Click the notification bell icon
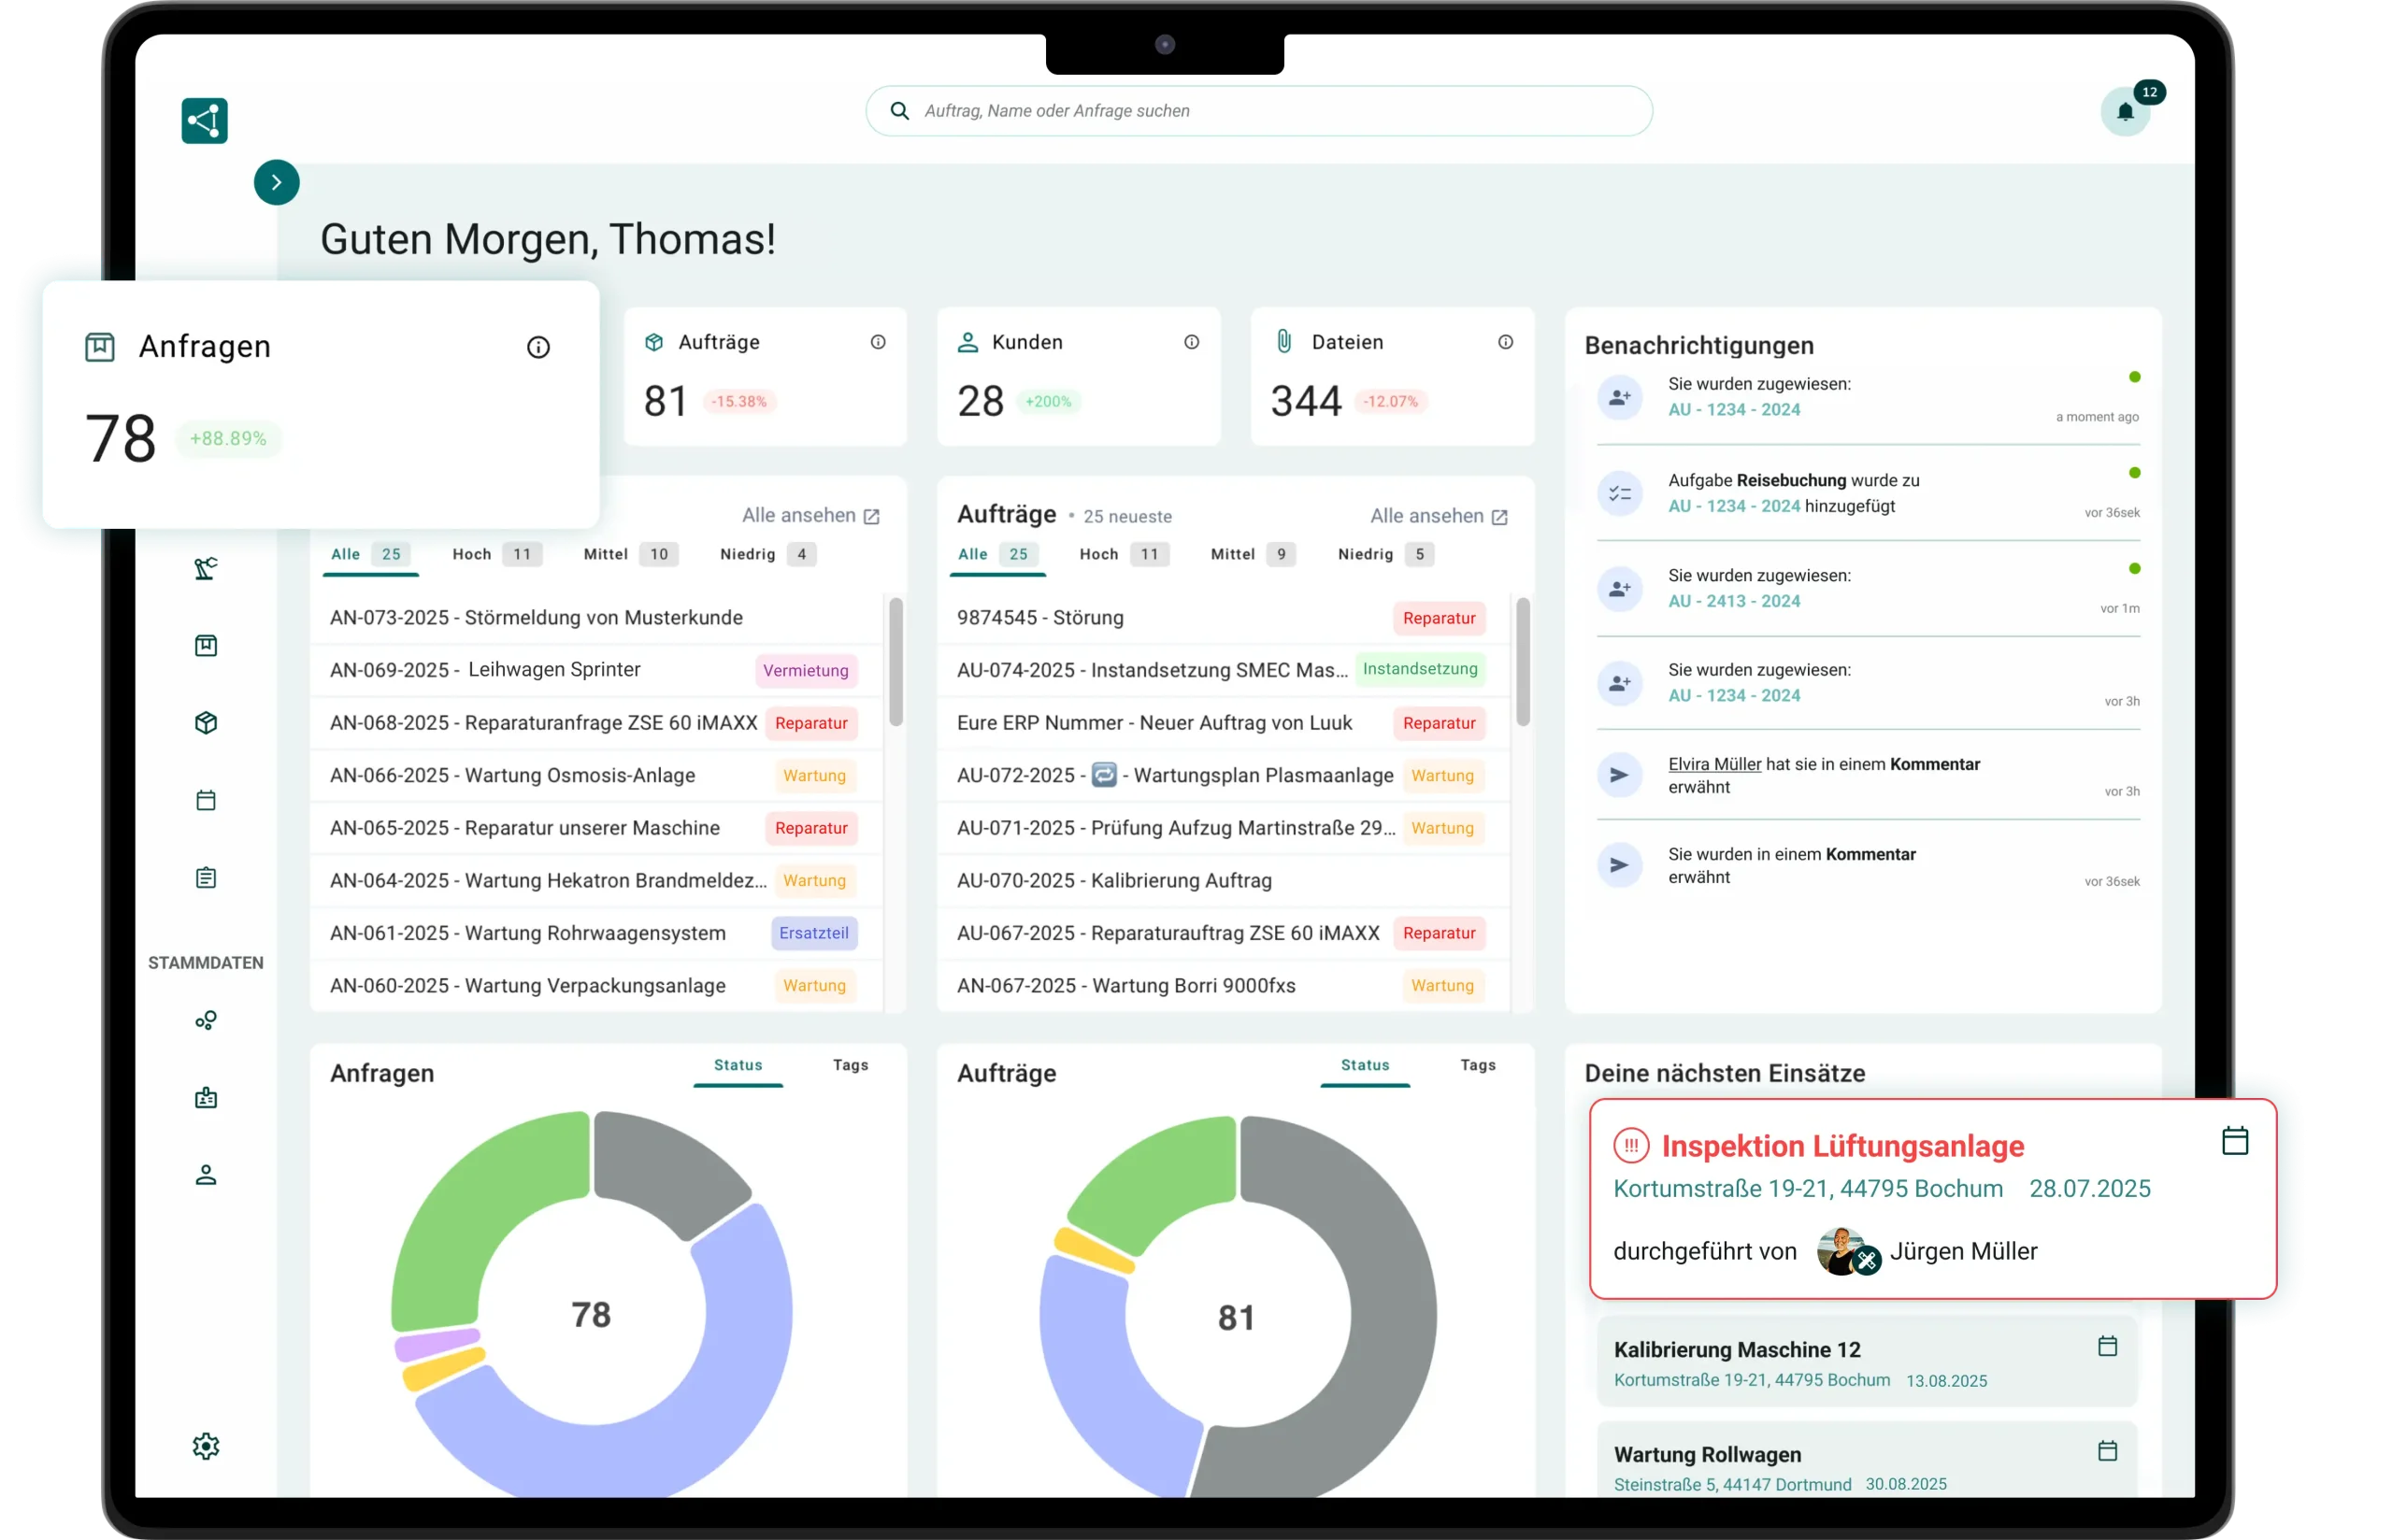 coord(2125,112)
